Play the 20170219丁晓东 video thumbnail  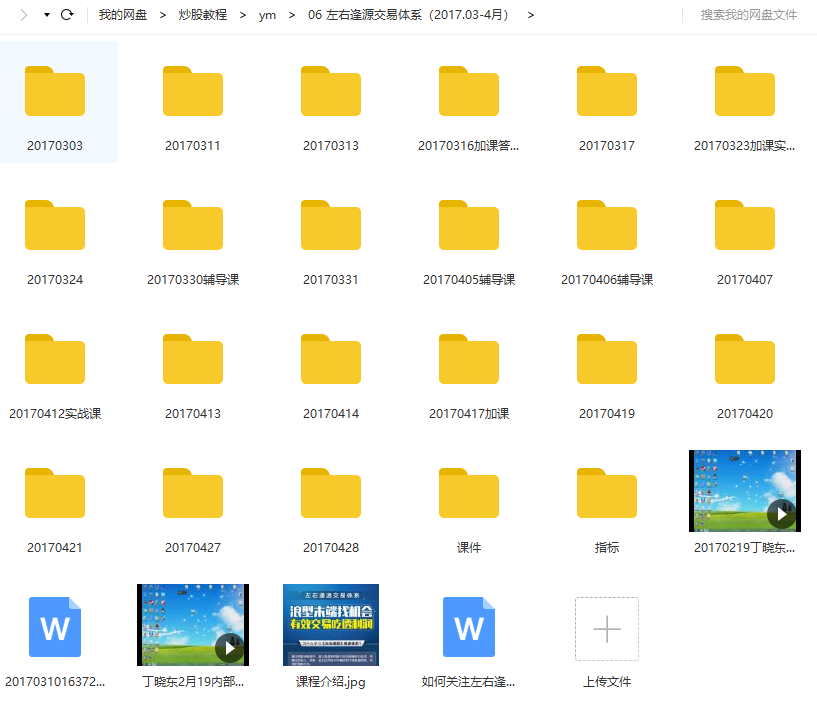(x=780, y=514)
